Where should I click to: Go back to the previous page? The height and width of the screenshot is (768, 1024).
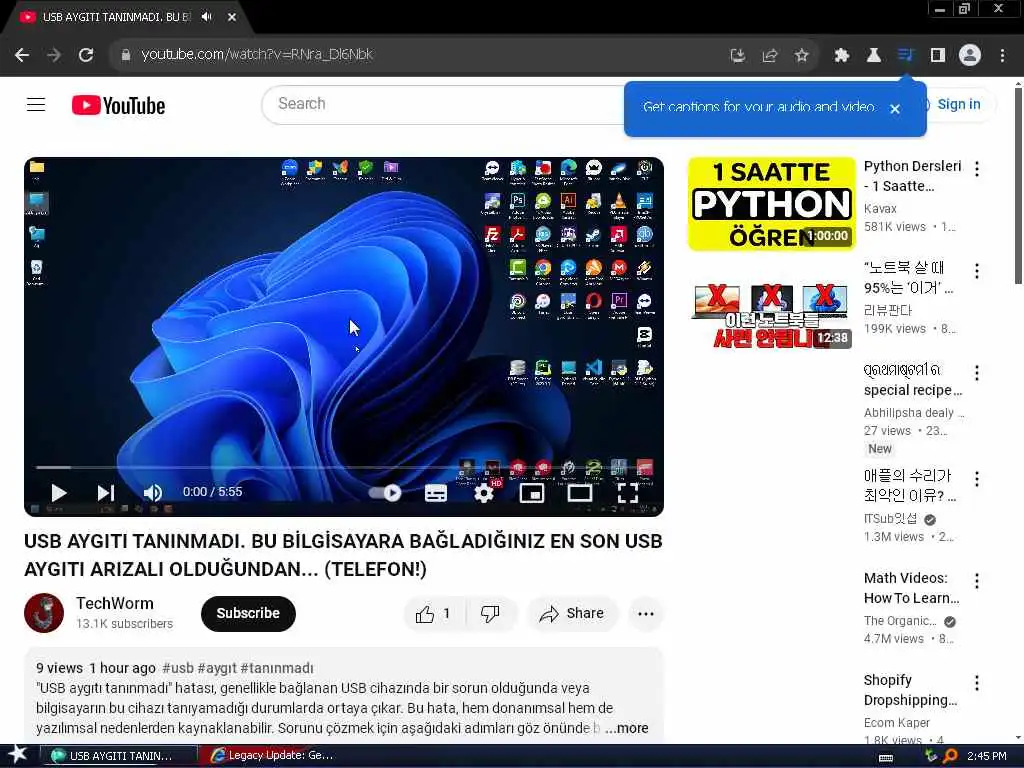pos(22,55)
